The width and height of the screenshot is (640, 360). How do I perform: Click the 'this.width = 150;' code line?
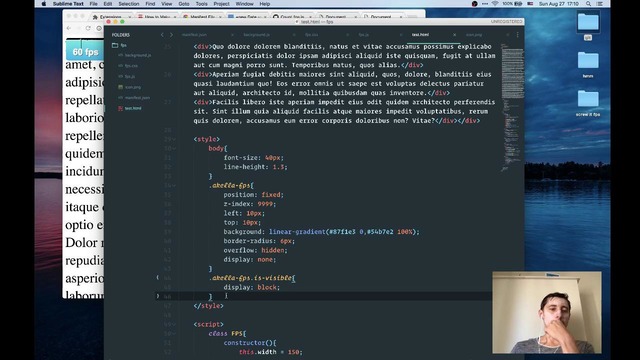(271, 352)
